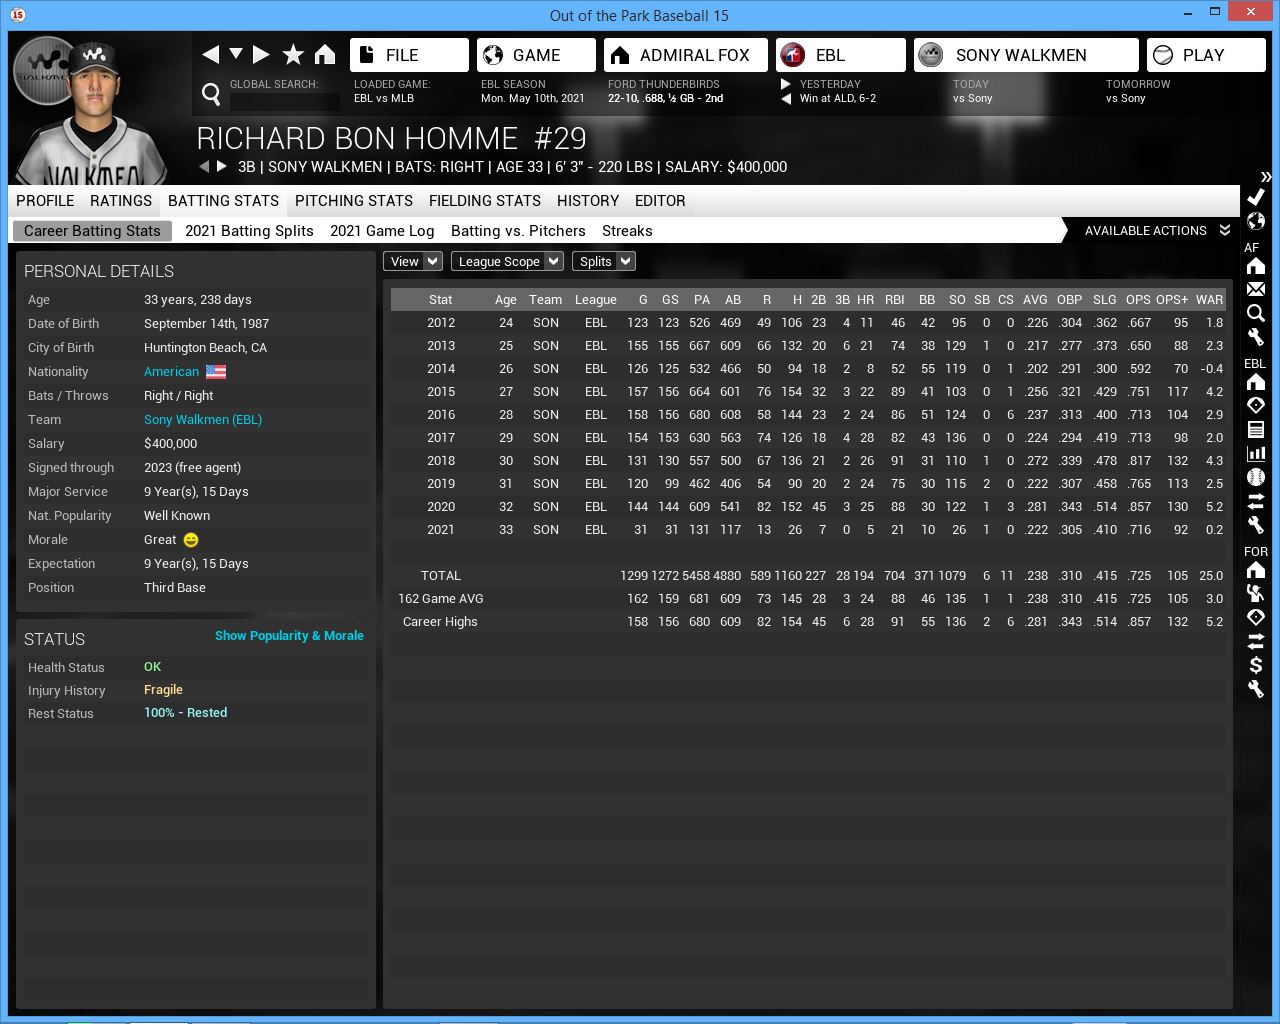Click the Richard Bon Homme player portrait

click(92, 110)
